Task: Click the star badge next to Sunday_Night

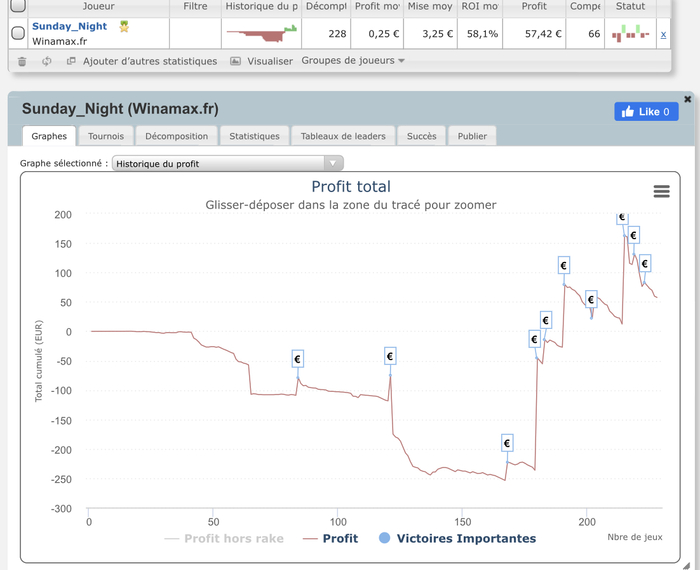Action: [x=124, y=27]
